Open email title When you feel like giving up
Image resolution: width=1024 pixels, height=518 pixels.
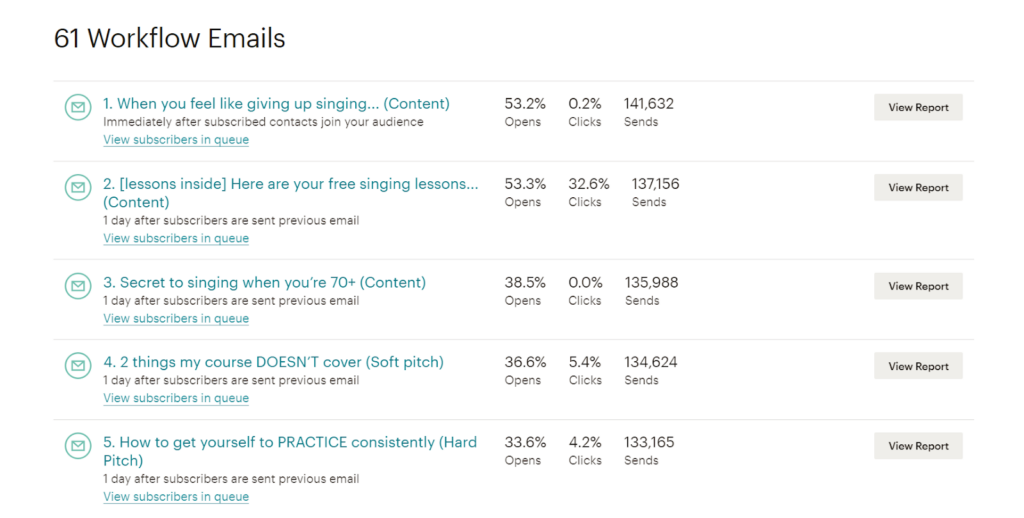pyautogui.click(x=276, y=104)
